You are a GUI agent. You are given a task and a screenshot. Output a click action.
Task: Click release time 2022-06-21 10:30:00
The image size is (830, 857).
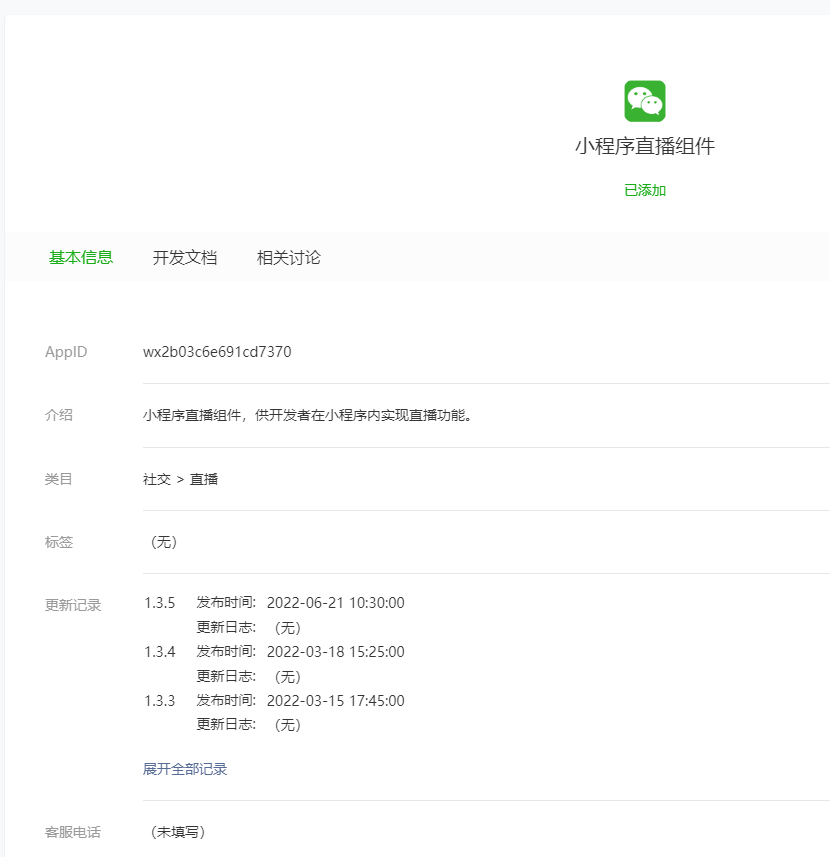335,603
